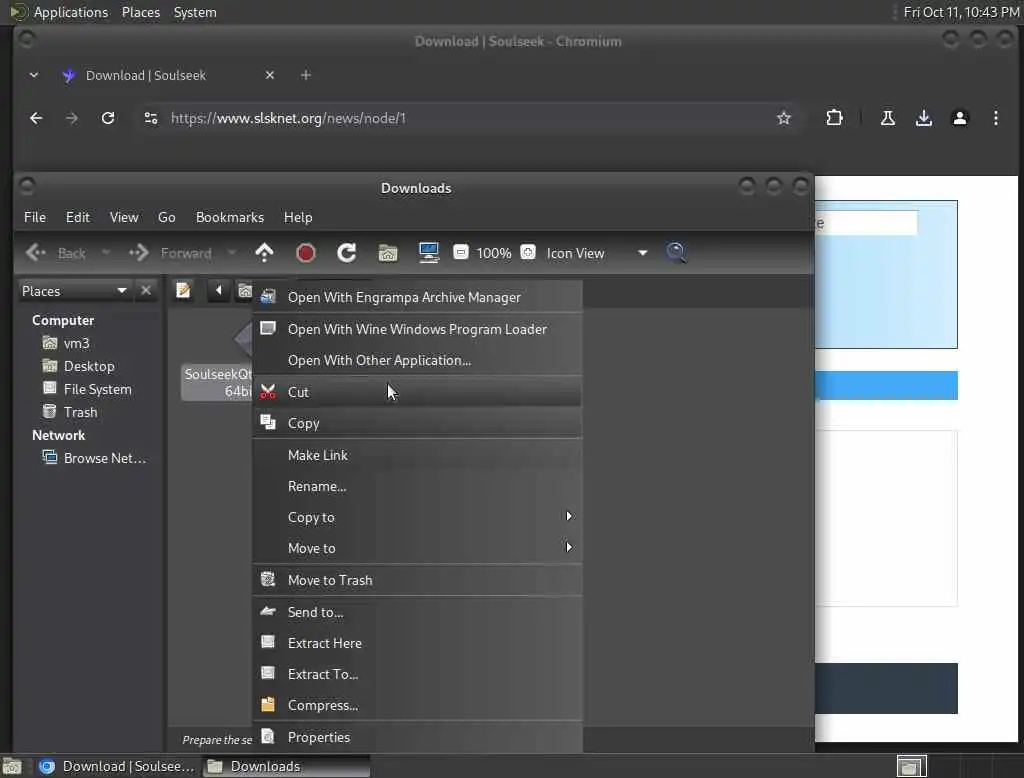
Task: Open Chromium extensions puzzle icon
Action: click(834, 118)
